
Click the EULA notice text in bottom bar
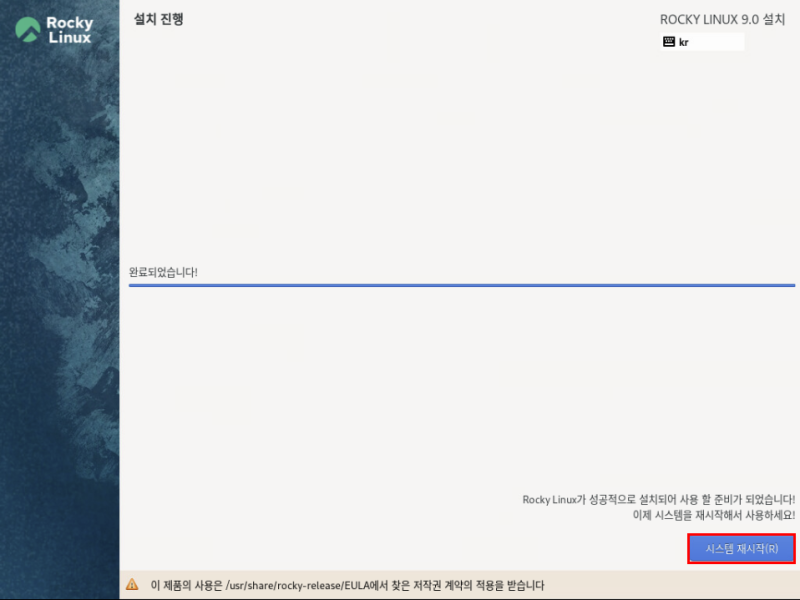coord(347,585)
